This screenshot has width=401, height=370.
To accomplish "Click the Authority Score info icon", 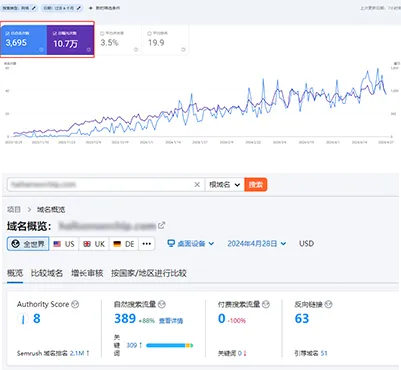I will 75,304.
